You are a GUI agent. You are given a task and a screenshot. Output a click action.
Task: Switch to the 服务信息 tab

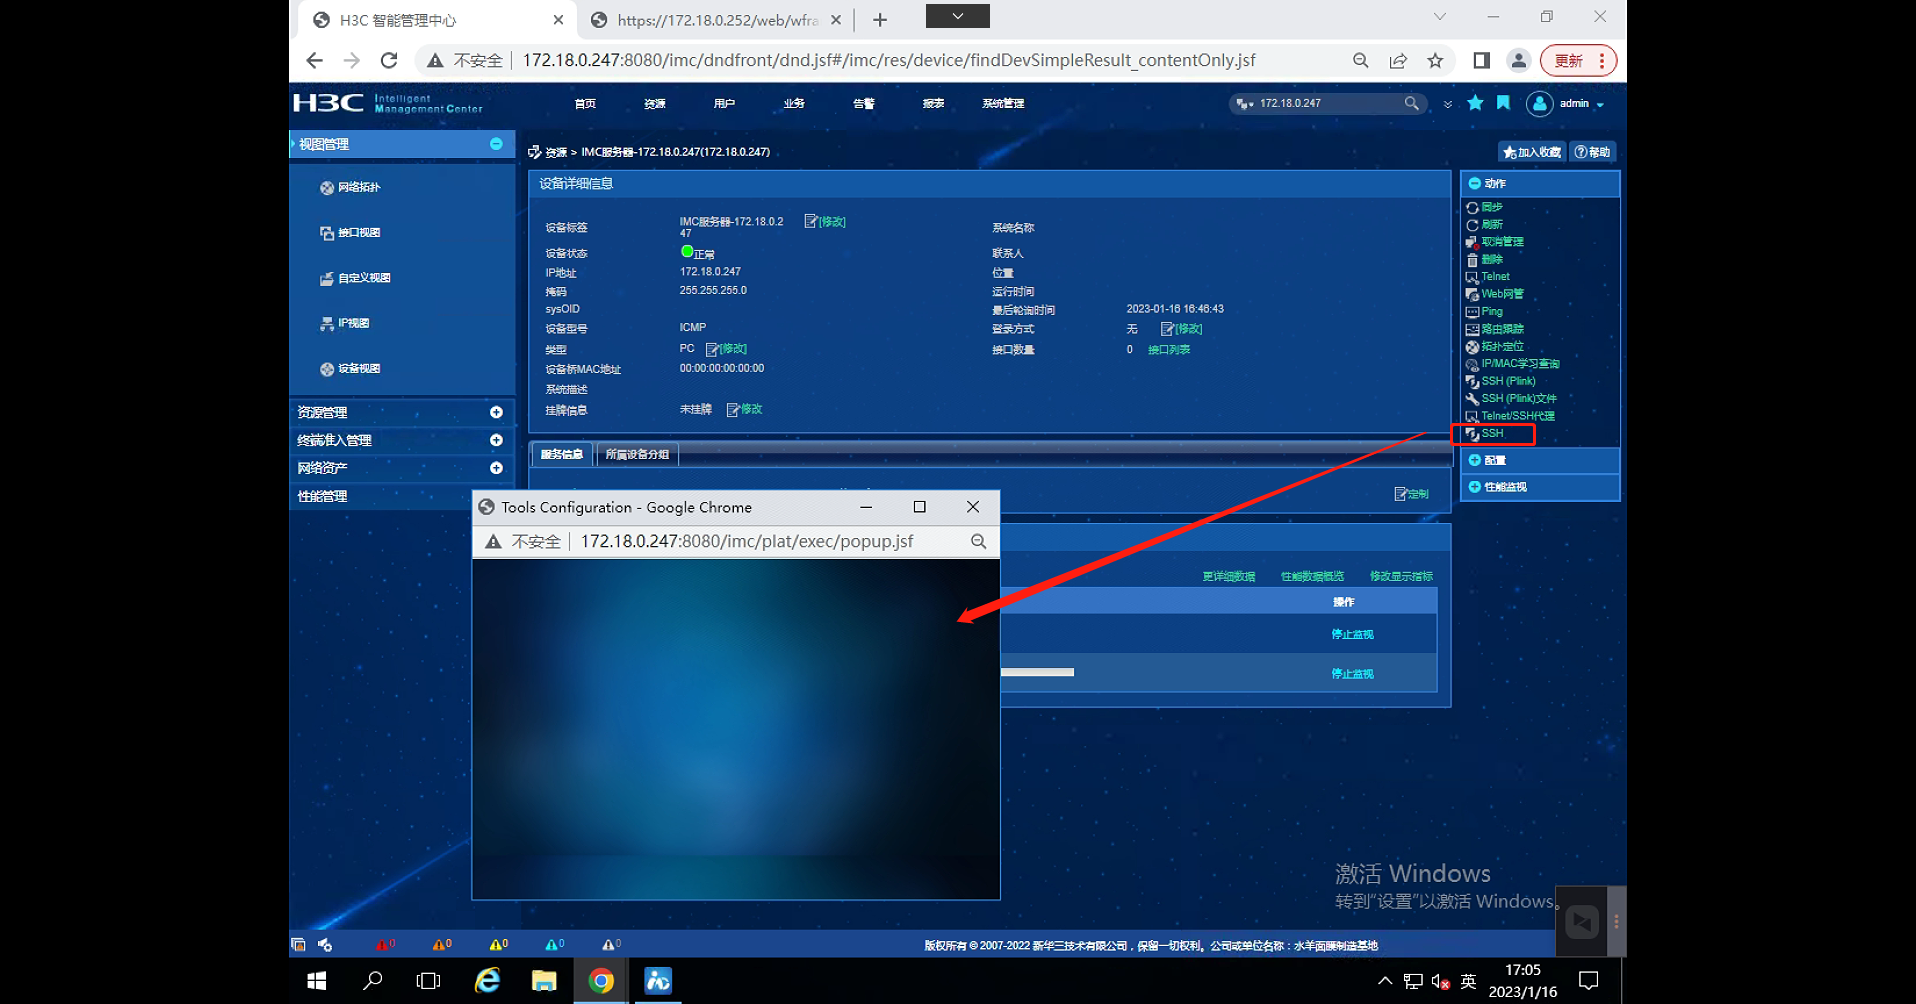click(562, 455)
